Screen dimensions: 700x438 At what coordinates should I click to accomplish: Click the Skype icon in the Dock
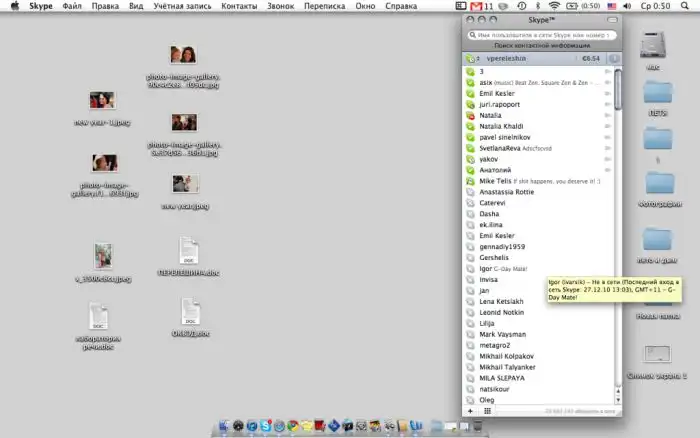pos(265,427)
